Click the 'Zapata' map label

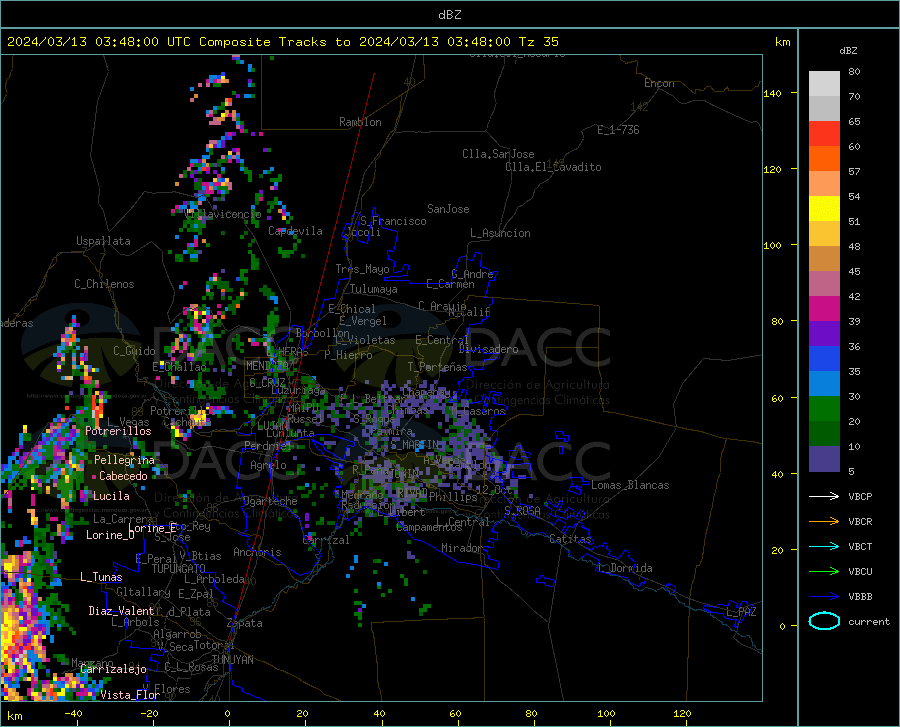coord(245,623)
